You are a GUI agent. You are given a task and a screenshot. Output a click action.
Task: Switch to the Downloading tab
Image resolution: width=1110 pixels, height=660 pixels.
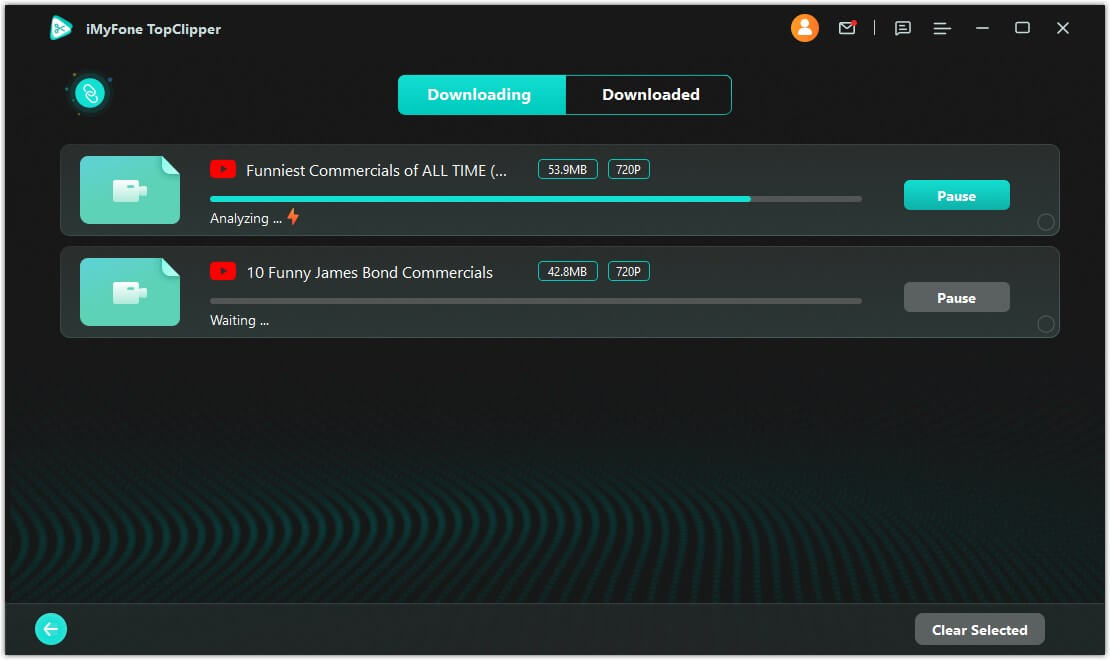[480, 95]
